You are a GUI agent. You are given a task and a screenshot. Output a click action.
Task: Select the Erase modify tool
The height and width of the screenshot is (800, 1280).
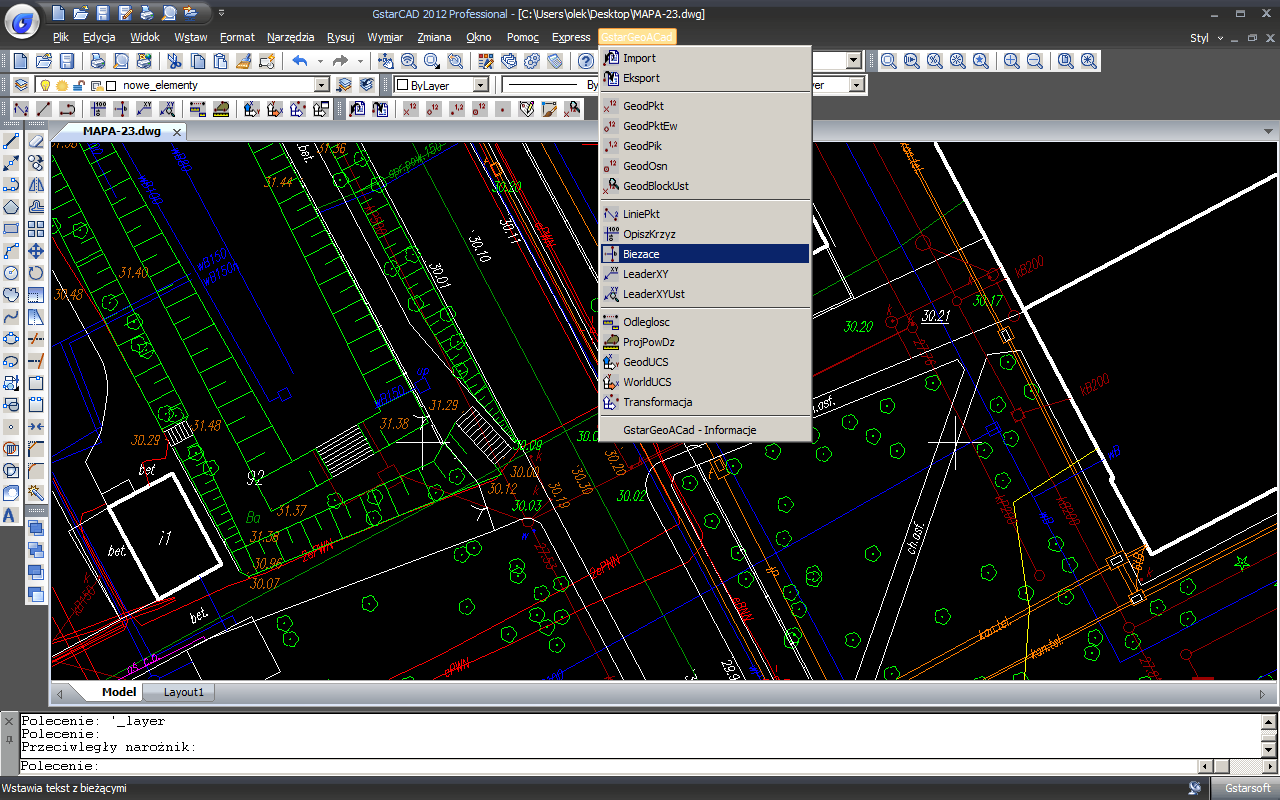pos(36,141)
